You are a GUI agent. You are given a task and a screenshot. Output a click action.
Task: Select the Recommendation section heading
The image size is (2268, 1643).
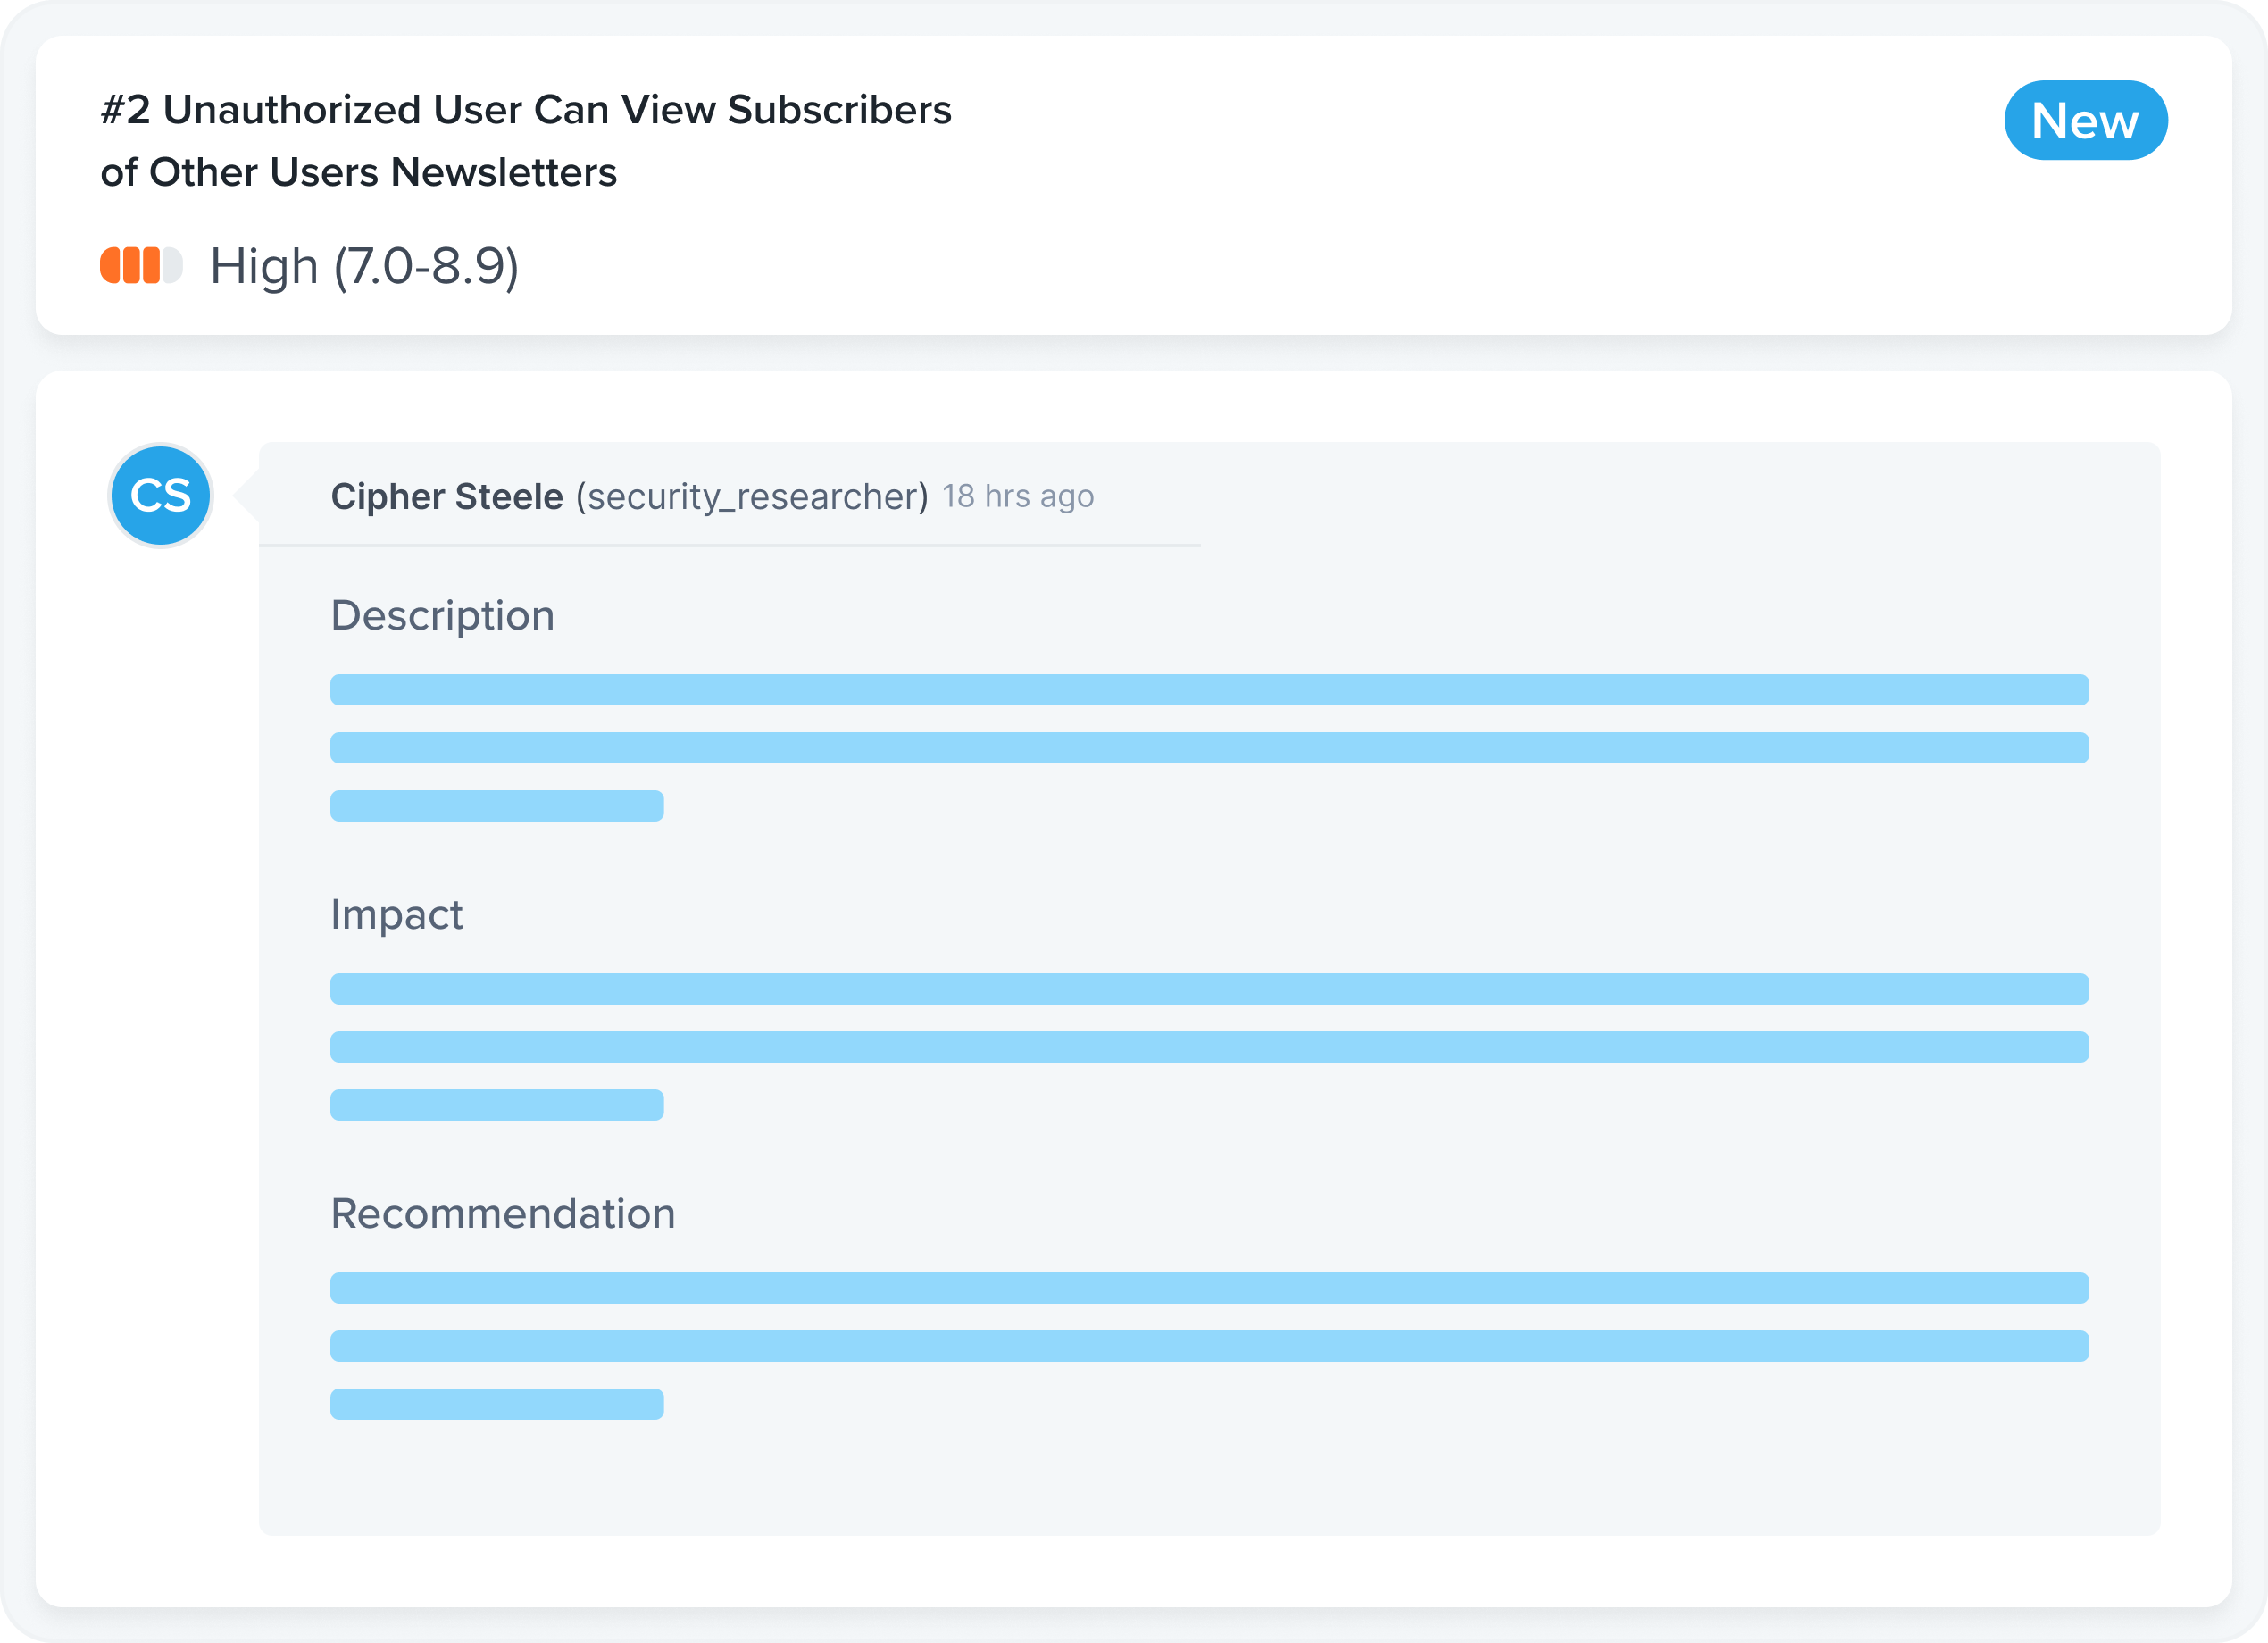(x=503, y=1213)
